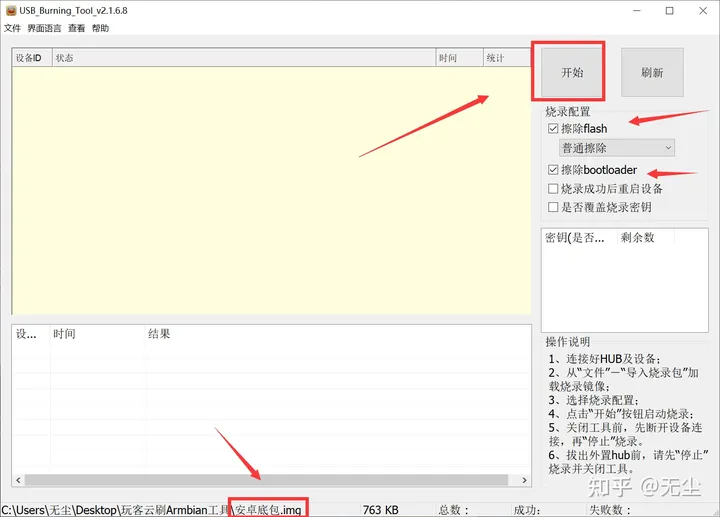Click the 开始 start button
This screenshot has width=720, height=517.
coord(571,73)
